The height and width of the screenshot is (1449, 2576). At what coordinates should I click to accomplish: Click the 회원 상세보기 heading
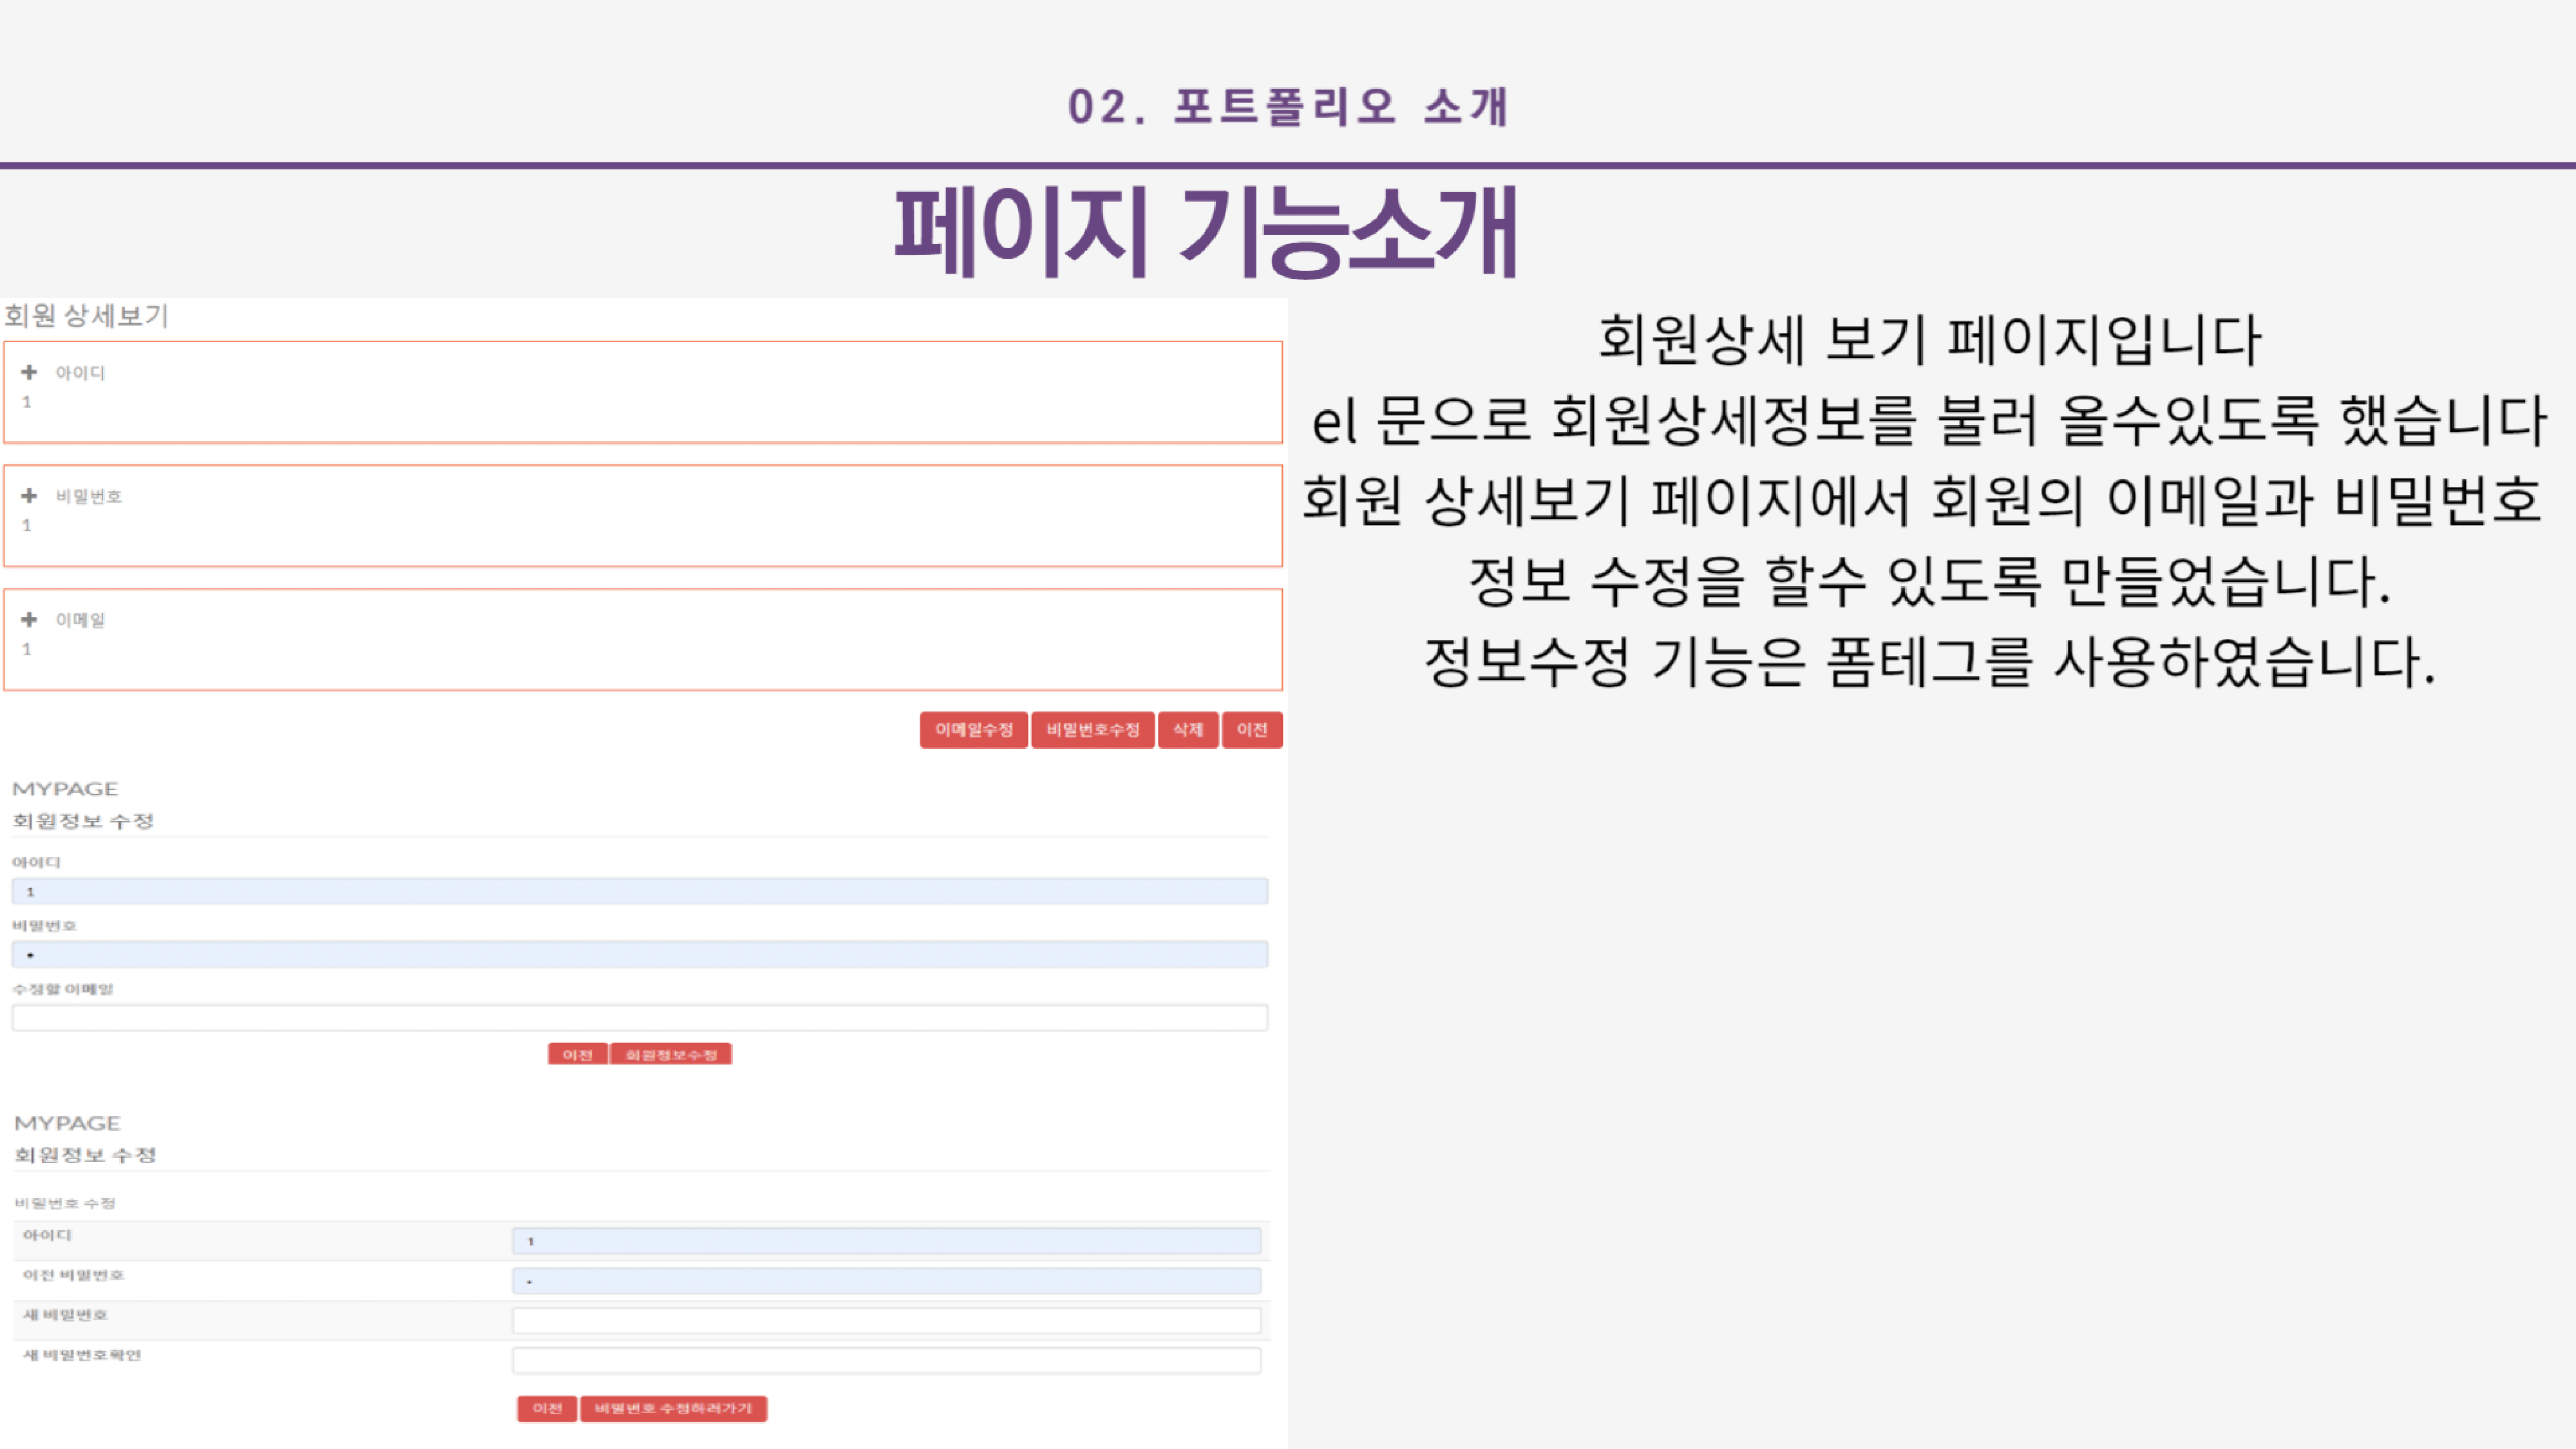pyautogui.click(x=86, y=316)
